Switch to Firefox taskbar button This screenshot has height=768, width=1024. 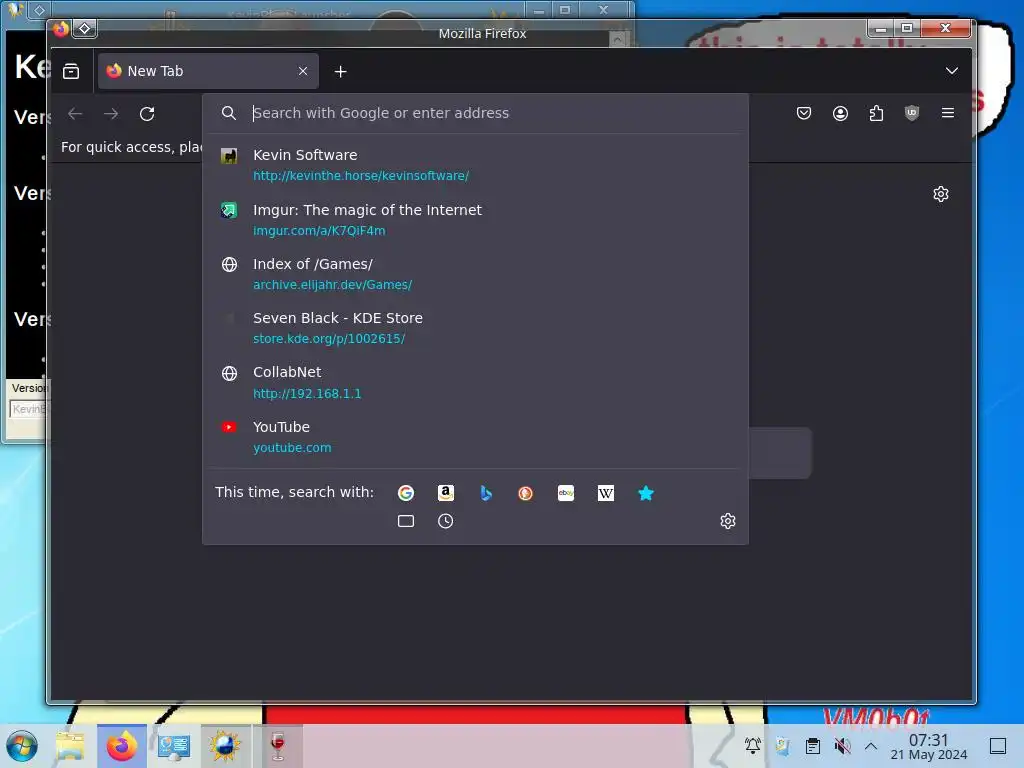(121, 746)
